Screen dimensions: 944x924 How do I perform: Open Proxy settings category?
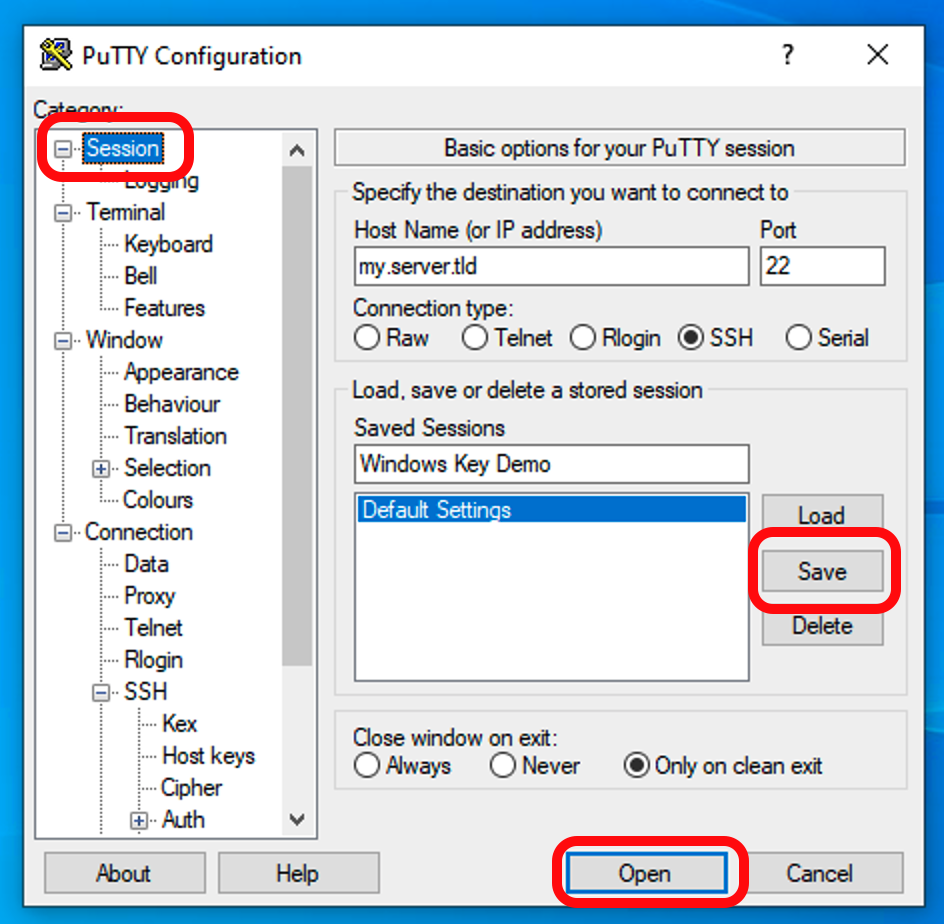pyautogui.click(x=149, y=596)
